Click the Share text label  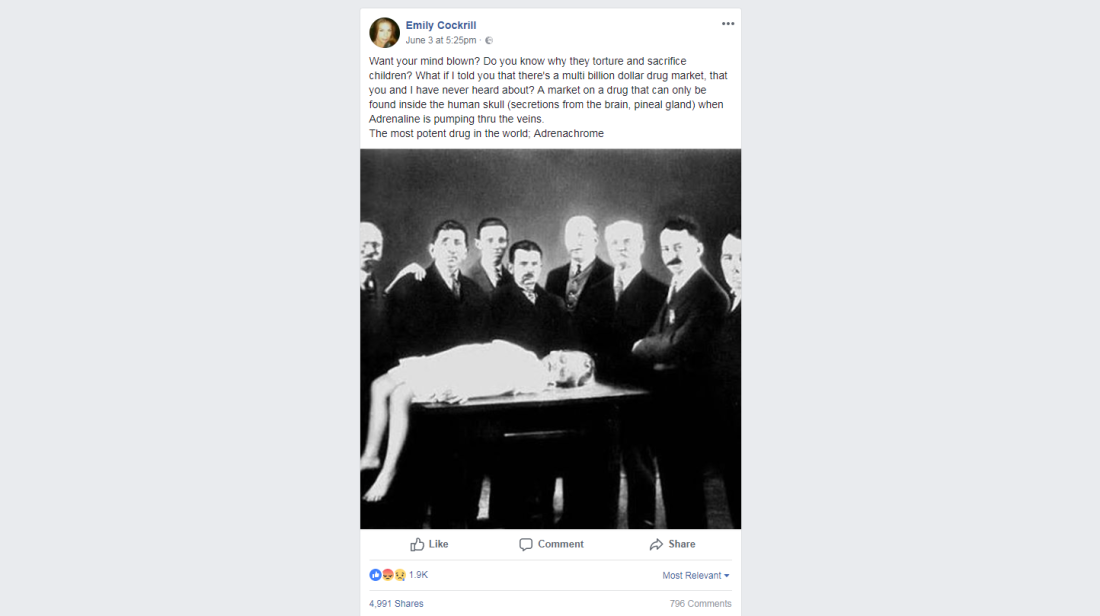682,544
